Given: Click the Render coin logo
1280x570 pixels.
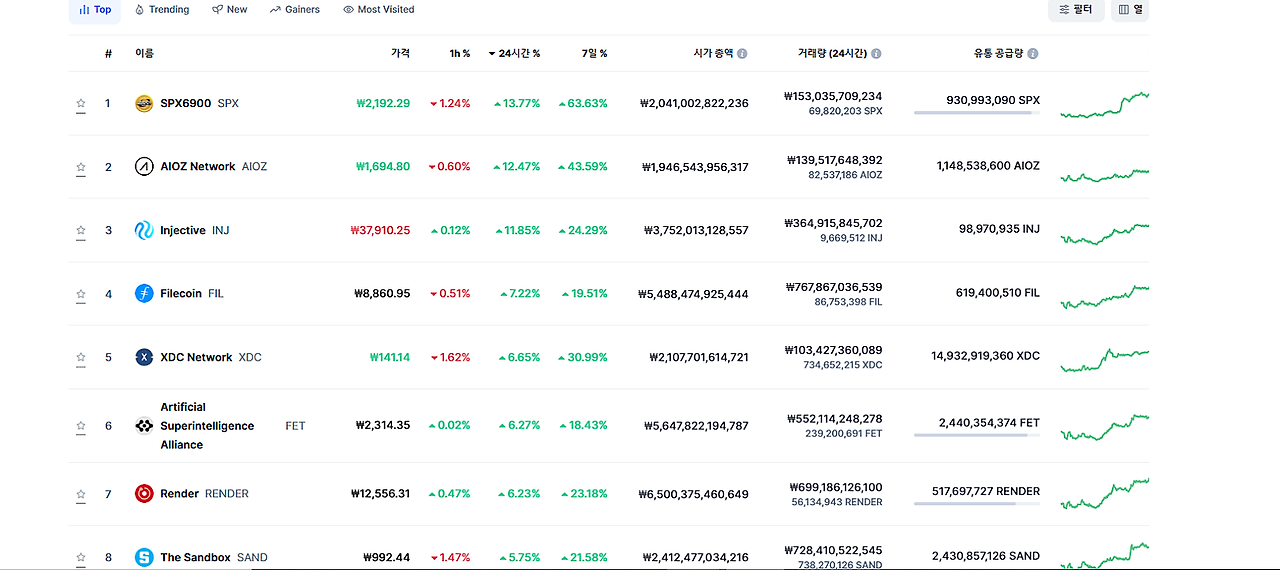Looking at the screenshot, I should [x=144, y=494].
